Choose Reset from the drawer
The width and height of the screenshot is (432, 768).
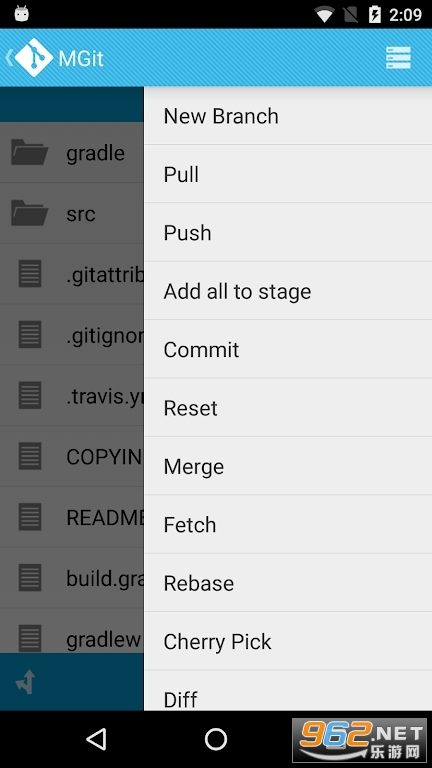[288, 408]
